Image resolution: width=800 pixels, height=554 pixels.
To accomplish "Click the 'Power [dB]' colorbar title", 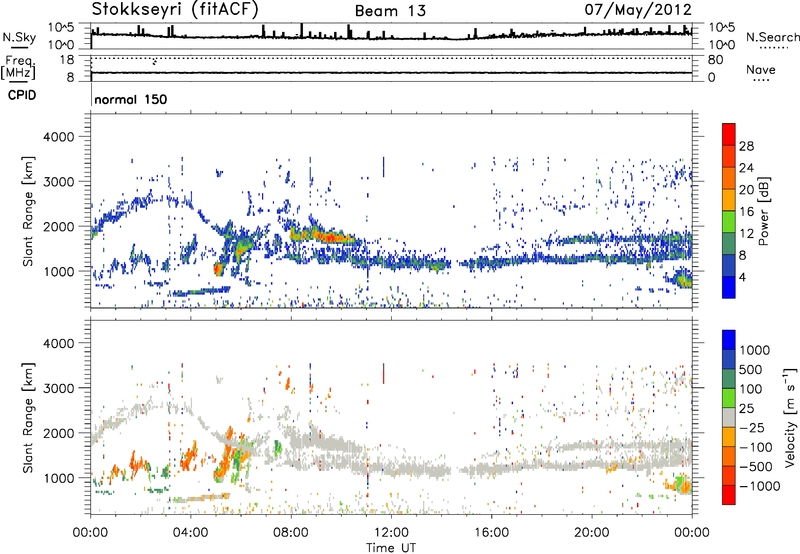I will tap(763, 211).
